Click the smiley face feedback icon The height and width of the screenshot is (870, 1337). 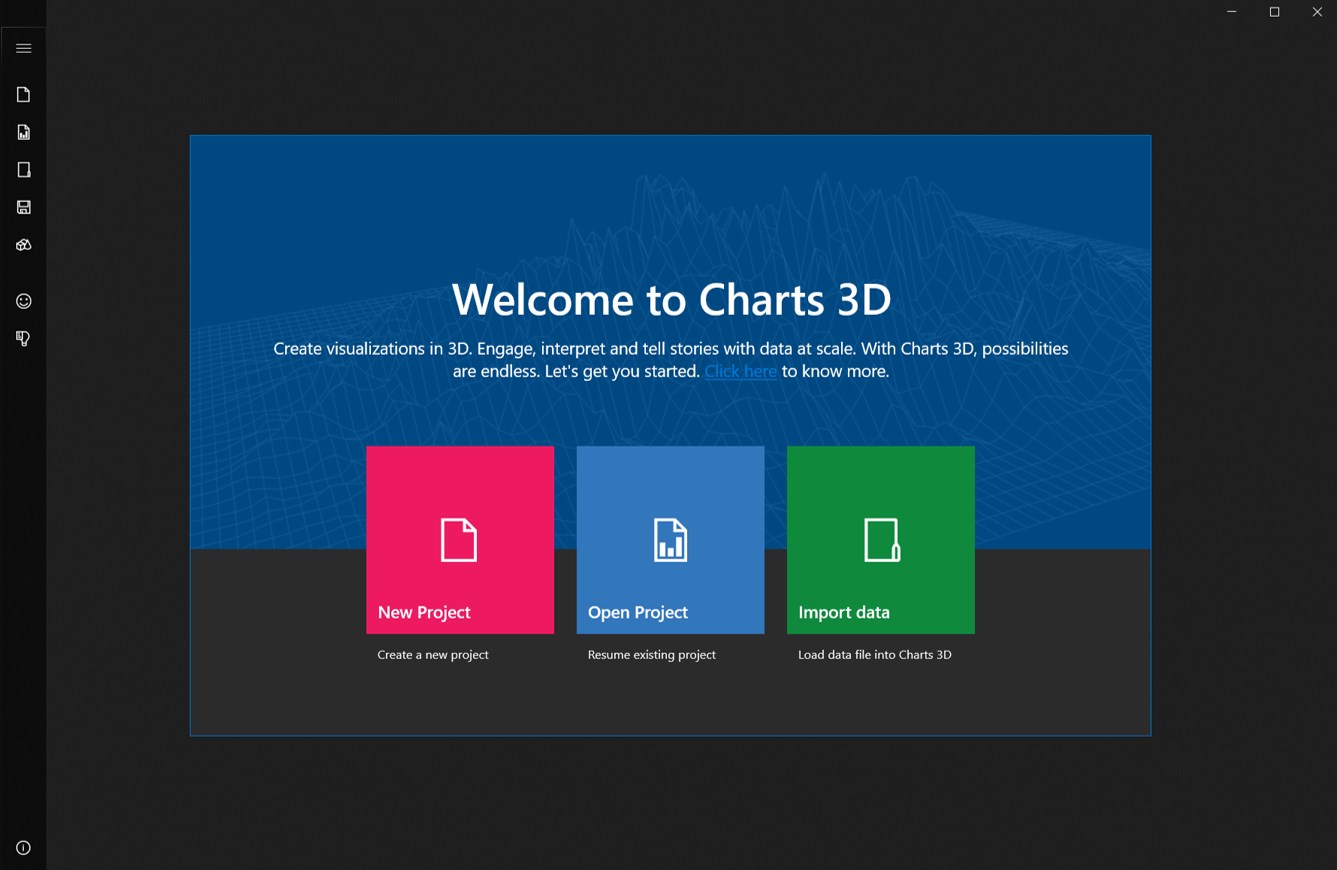(x=24, y=301)
